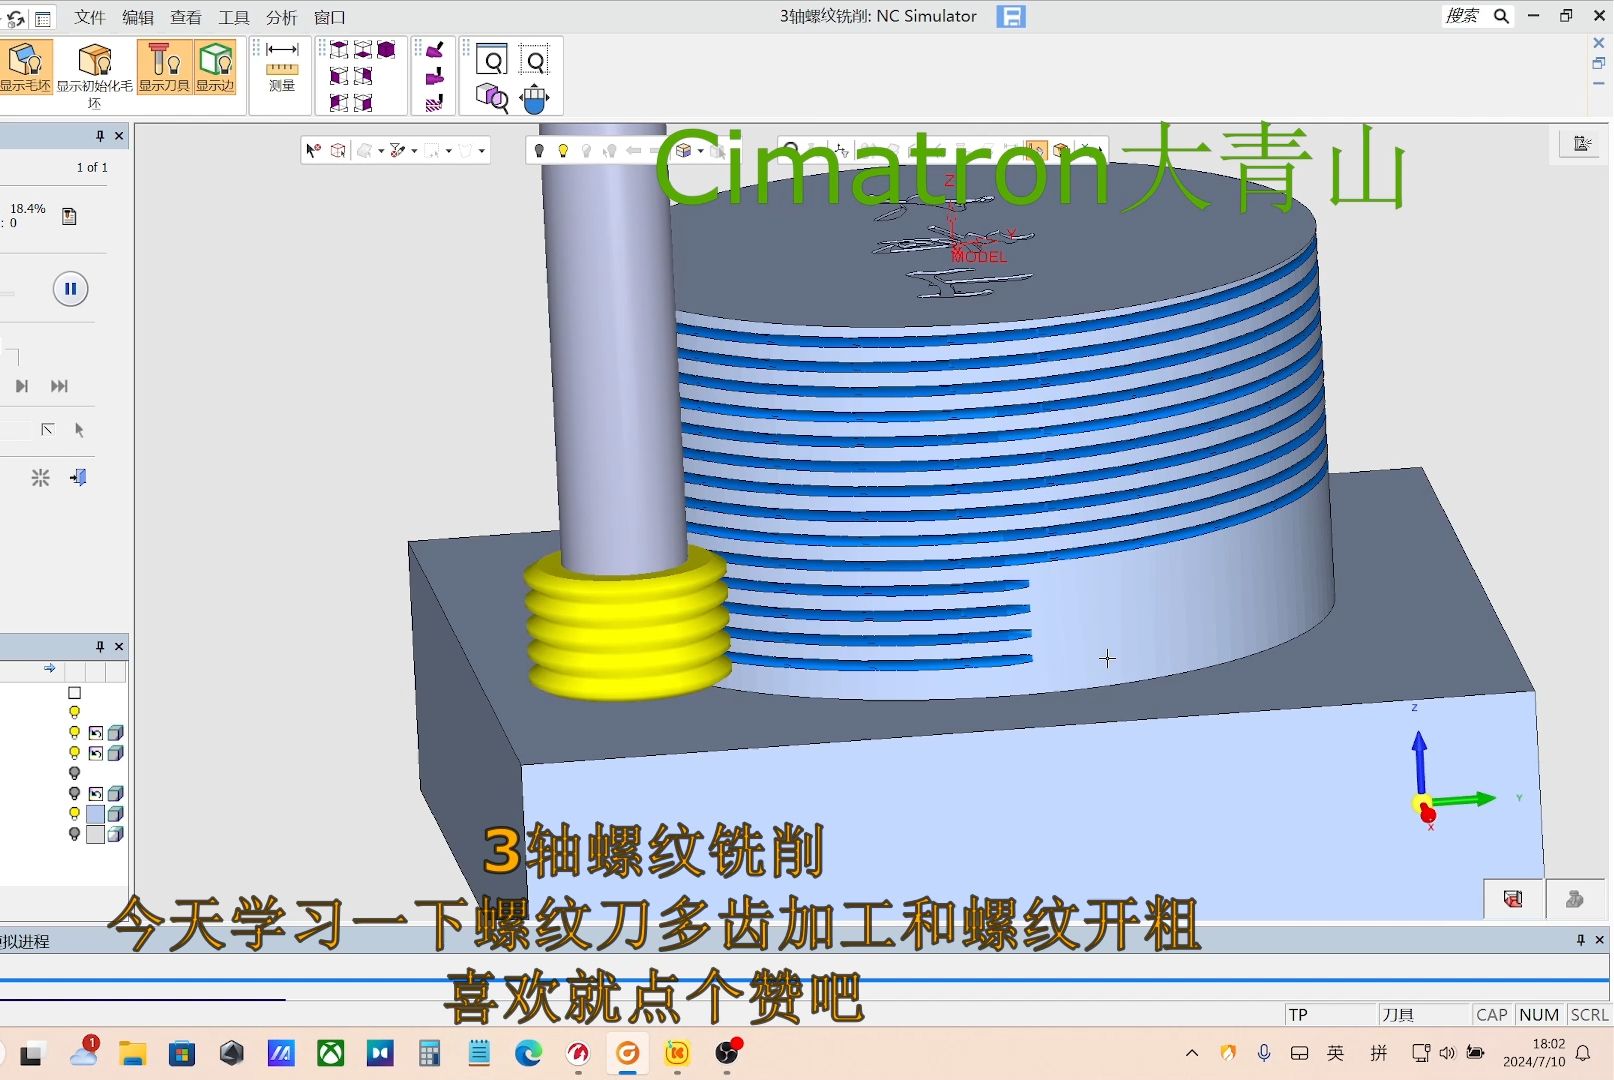Open the 文件 menu

point(89,17)
